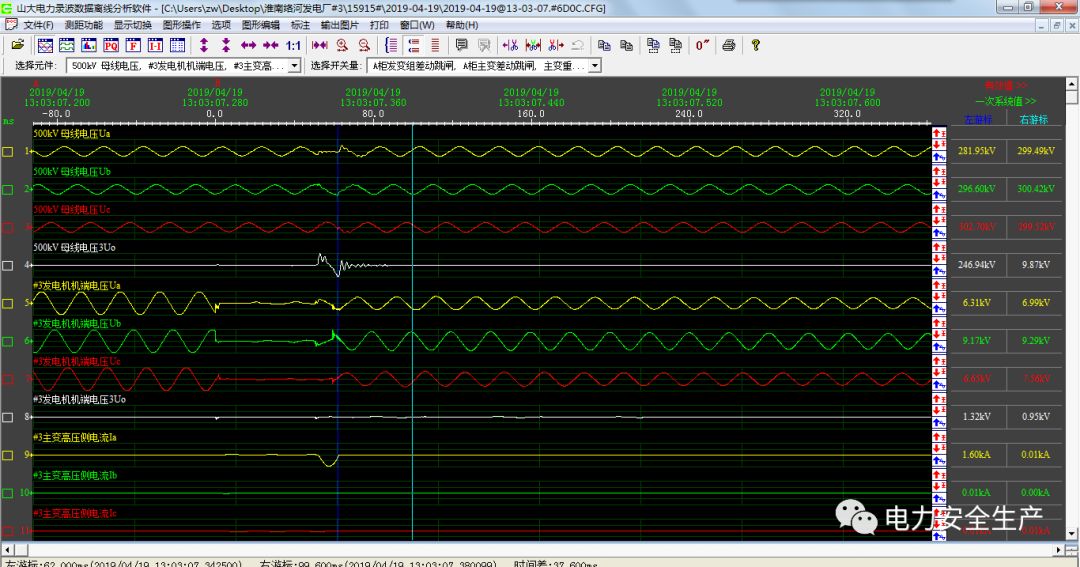Click the 右游标 column header link
Screen dimensions: 1080x567
coord(1033,119)
